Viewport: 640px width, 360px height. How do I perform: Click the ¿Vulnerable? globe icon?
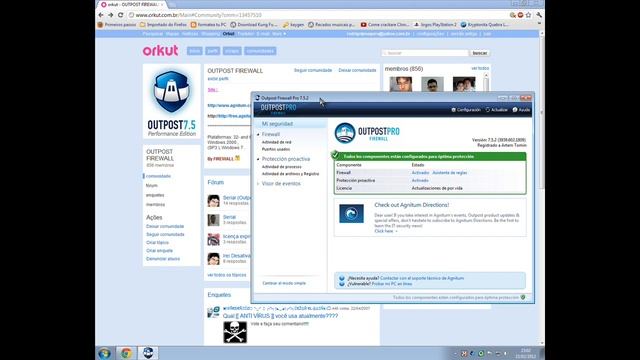tap(342, 284)
